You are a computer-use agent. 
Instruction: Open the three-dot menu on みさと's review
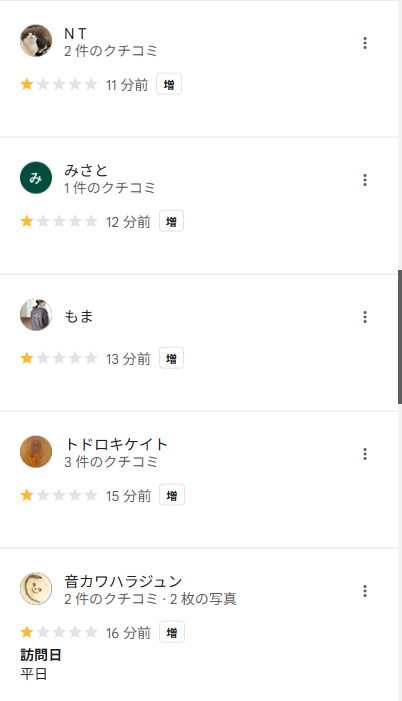[x=365, y=180]
